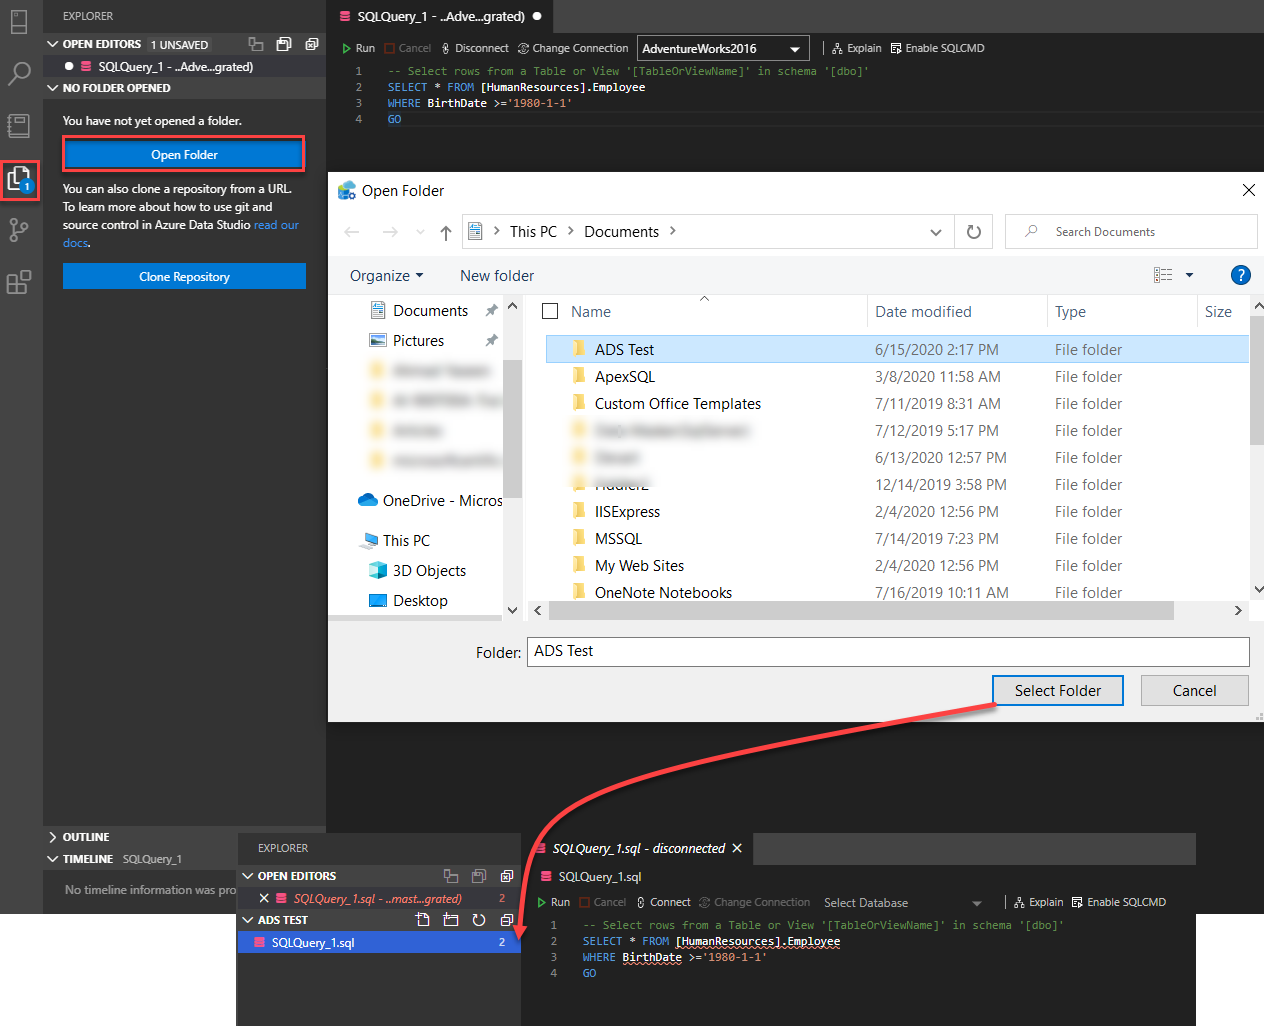
Task: Click New Folder icon in ADS TEST header
Action: (x=451, y=920)
